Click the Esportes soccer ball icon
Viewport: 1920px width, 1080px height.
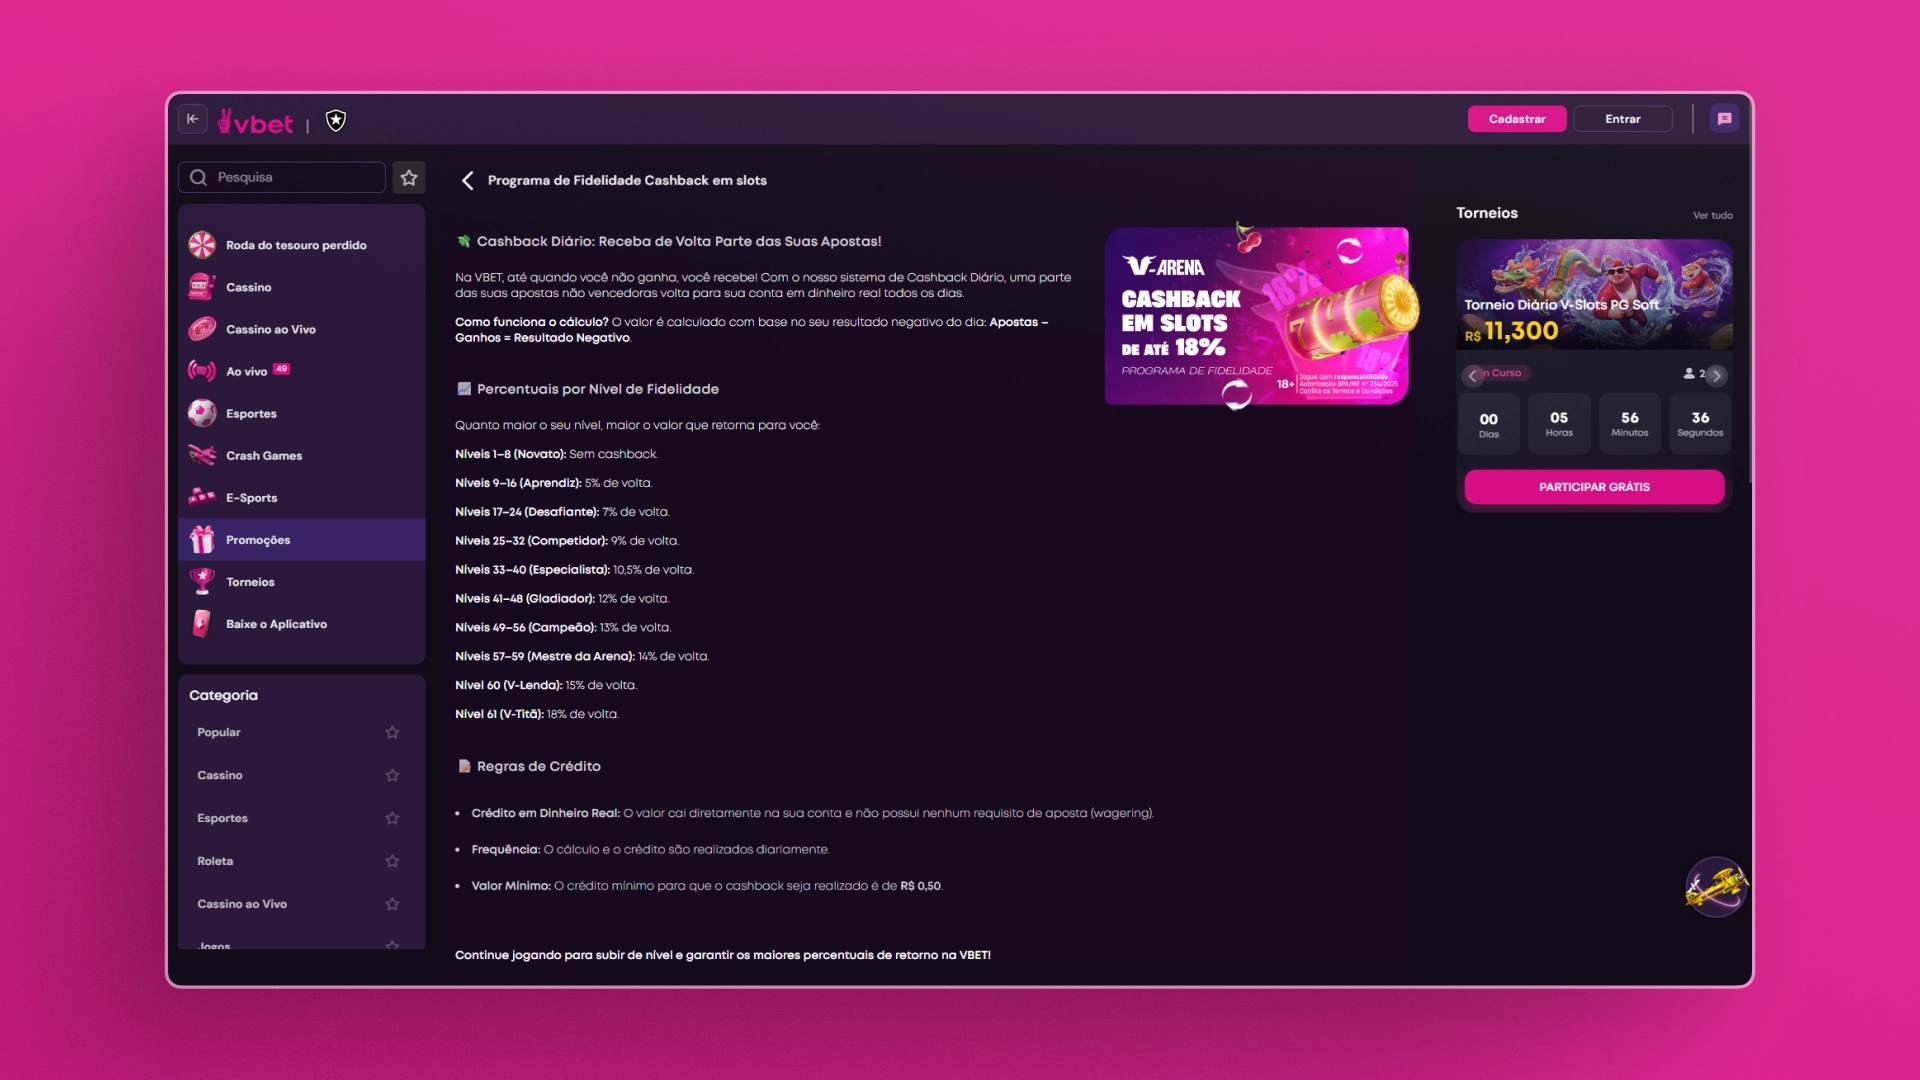(x=202, y=413)
